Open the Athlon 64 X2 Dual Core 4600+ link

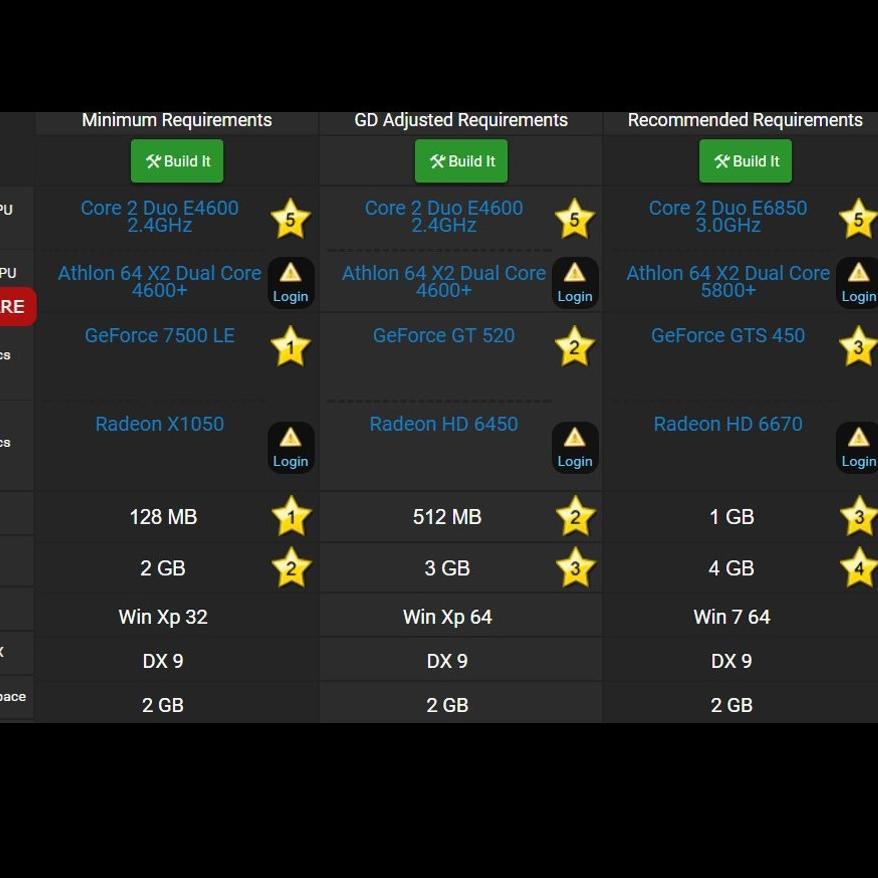[160, 281]
